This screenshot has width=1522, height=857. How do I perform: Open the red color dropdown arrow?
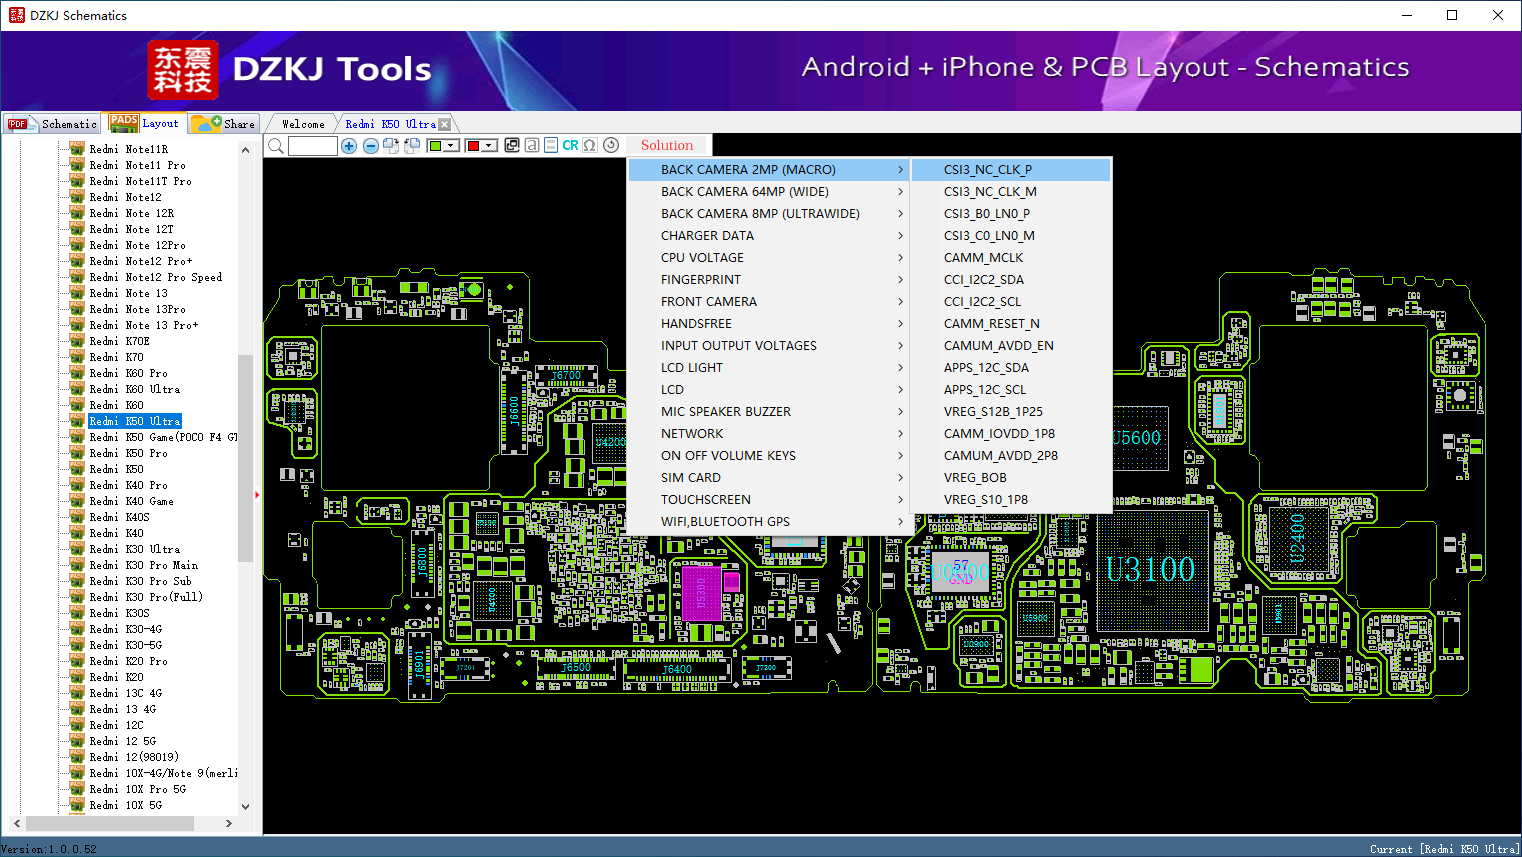click(489, 146)
